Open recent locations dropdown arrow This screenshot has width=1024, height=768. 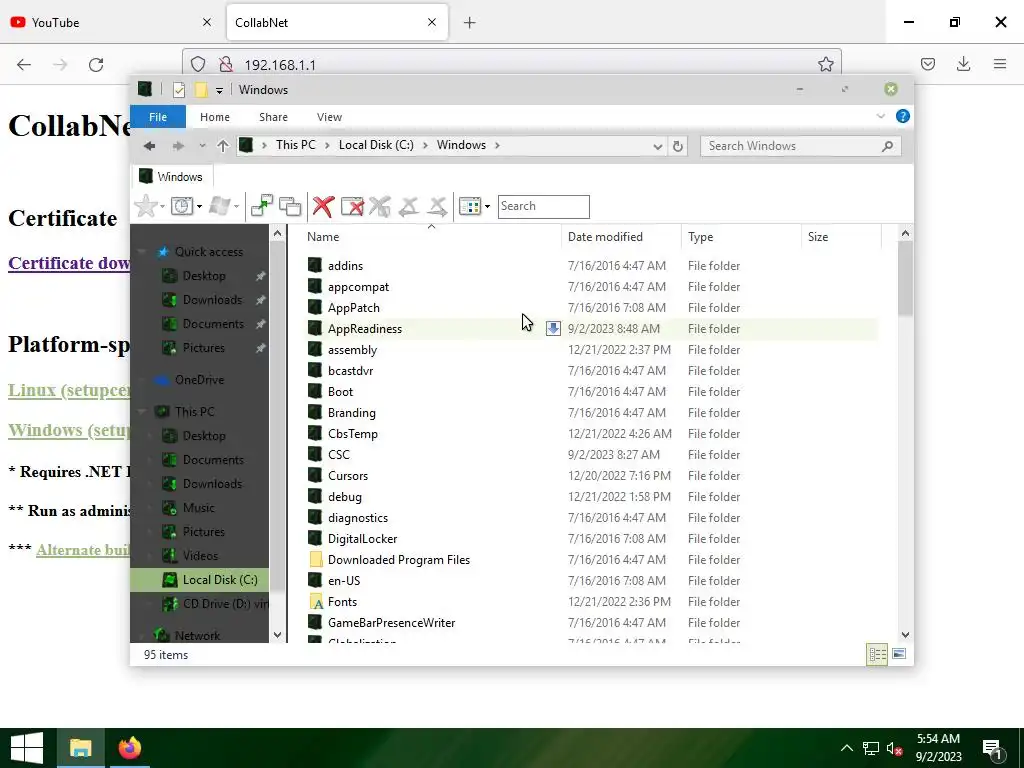(202, 146)
